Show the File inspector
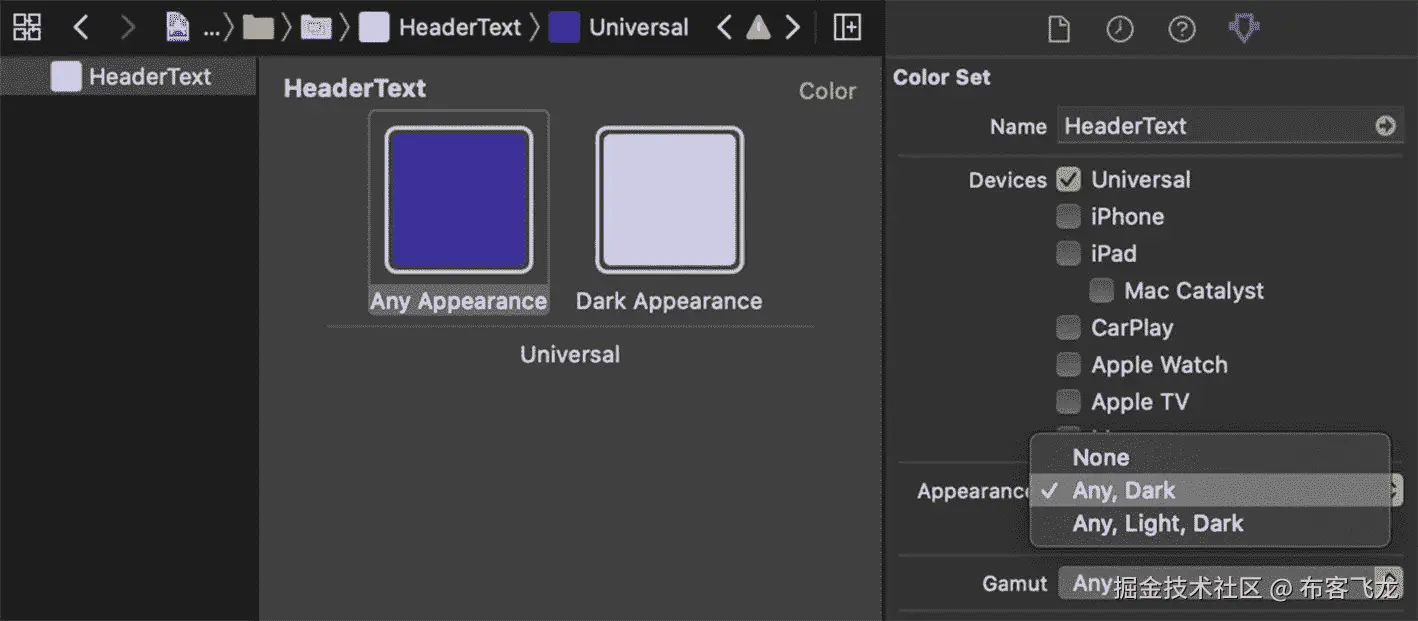The image size is (1418, 621). (x=1058, y=29)
